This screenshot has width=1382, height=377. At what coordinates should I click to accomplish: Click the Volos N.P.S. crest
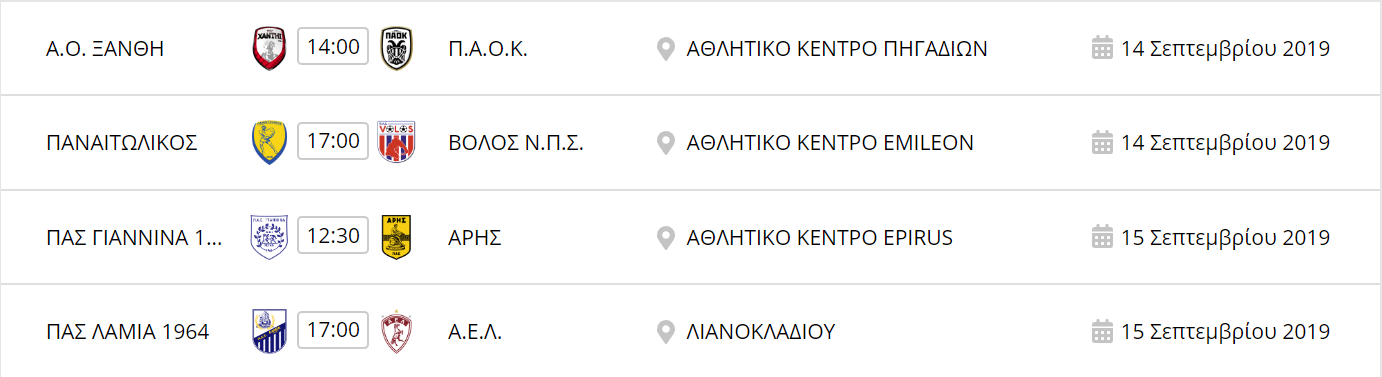click(x=397, y=143)
